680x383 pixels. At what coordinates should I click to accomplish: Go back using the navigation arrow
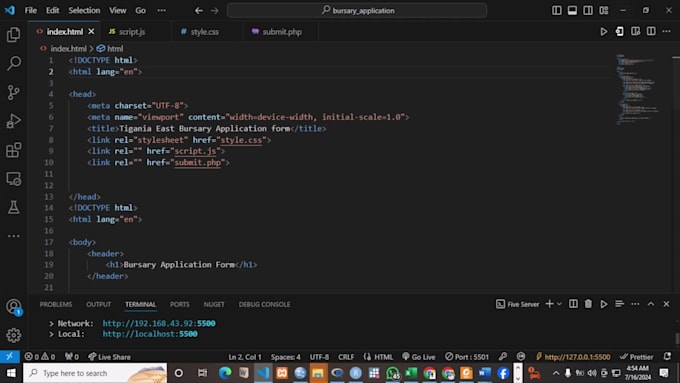click(199, 10)
